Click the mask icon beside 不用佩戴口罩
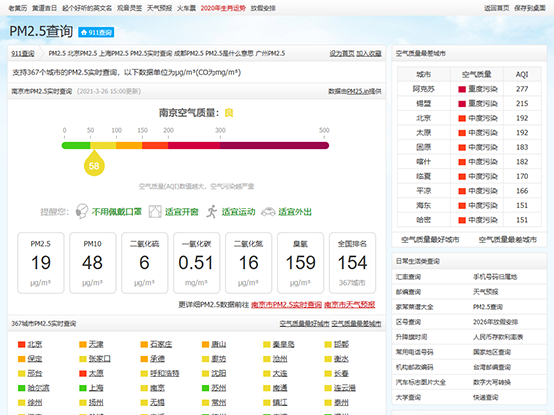Image resolution: width=554 pixels, height=415 pixels. pyautogui.click(x=82, y=212)
